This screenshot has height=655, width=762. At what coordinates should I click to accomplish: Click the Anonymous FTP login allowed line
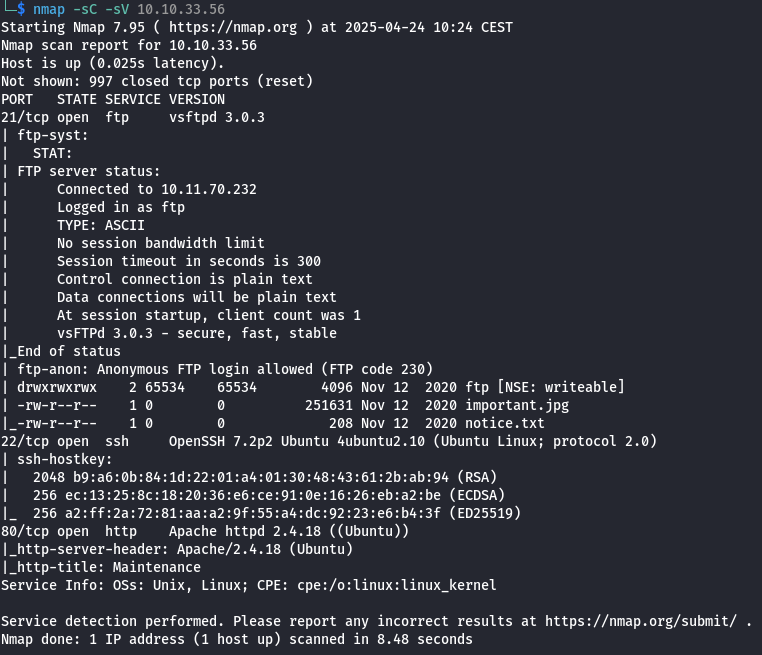(225, 369)
